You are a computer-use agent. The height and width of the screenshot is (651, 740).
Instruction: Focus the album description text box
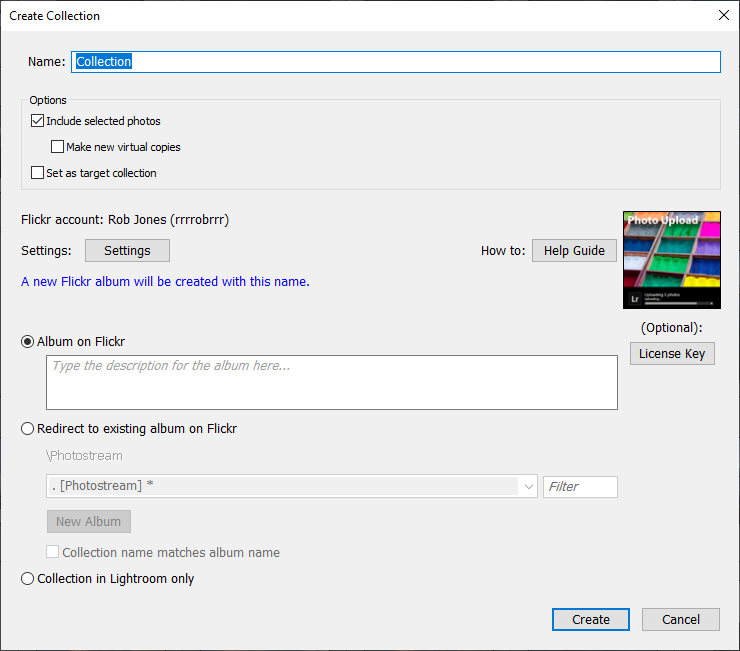click(331, 382)
